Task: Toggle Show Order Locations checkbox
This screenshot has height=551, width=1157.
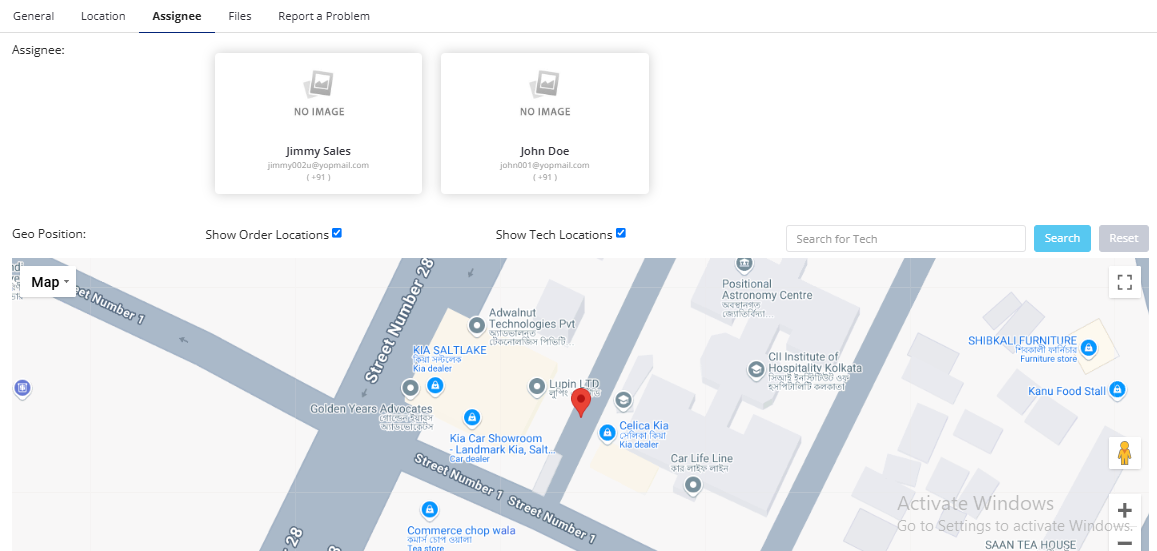Action: pos(337,233)
